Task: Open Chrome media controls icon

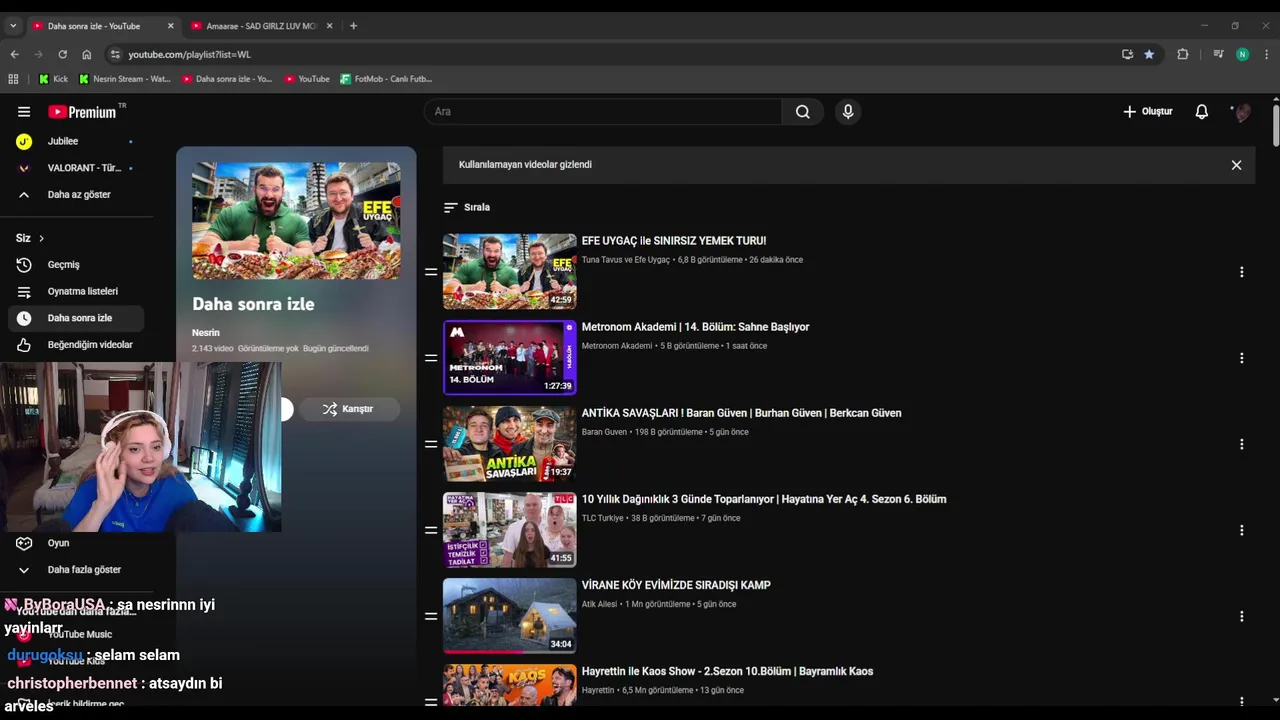Action: coord(1218,54)
